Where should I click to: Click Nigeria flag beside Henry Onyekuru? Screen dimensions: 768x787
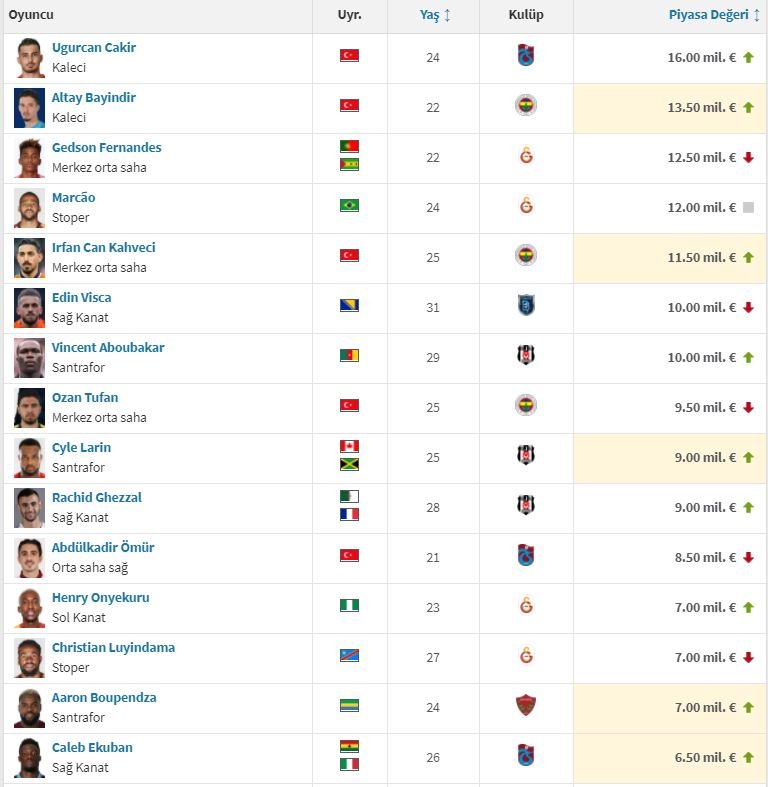point(349,606)
